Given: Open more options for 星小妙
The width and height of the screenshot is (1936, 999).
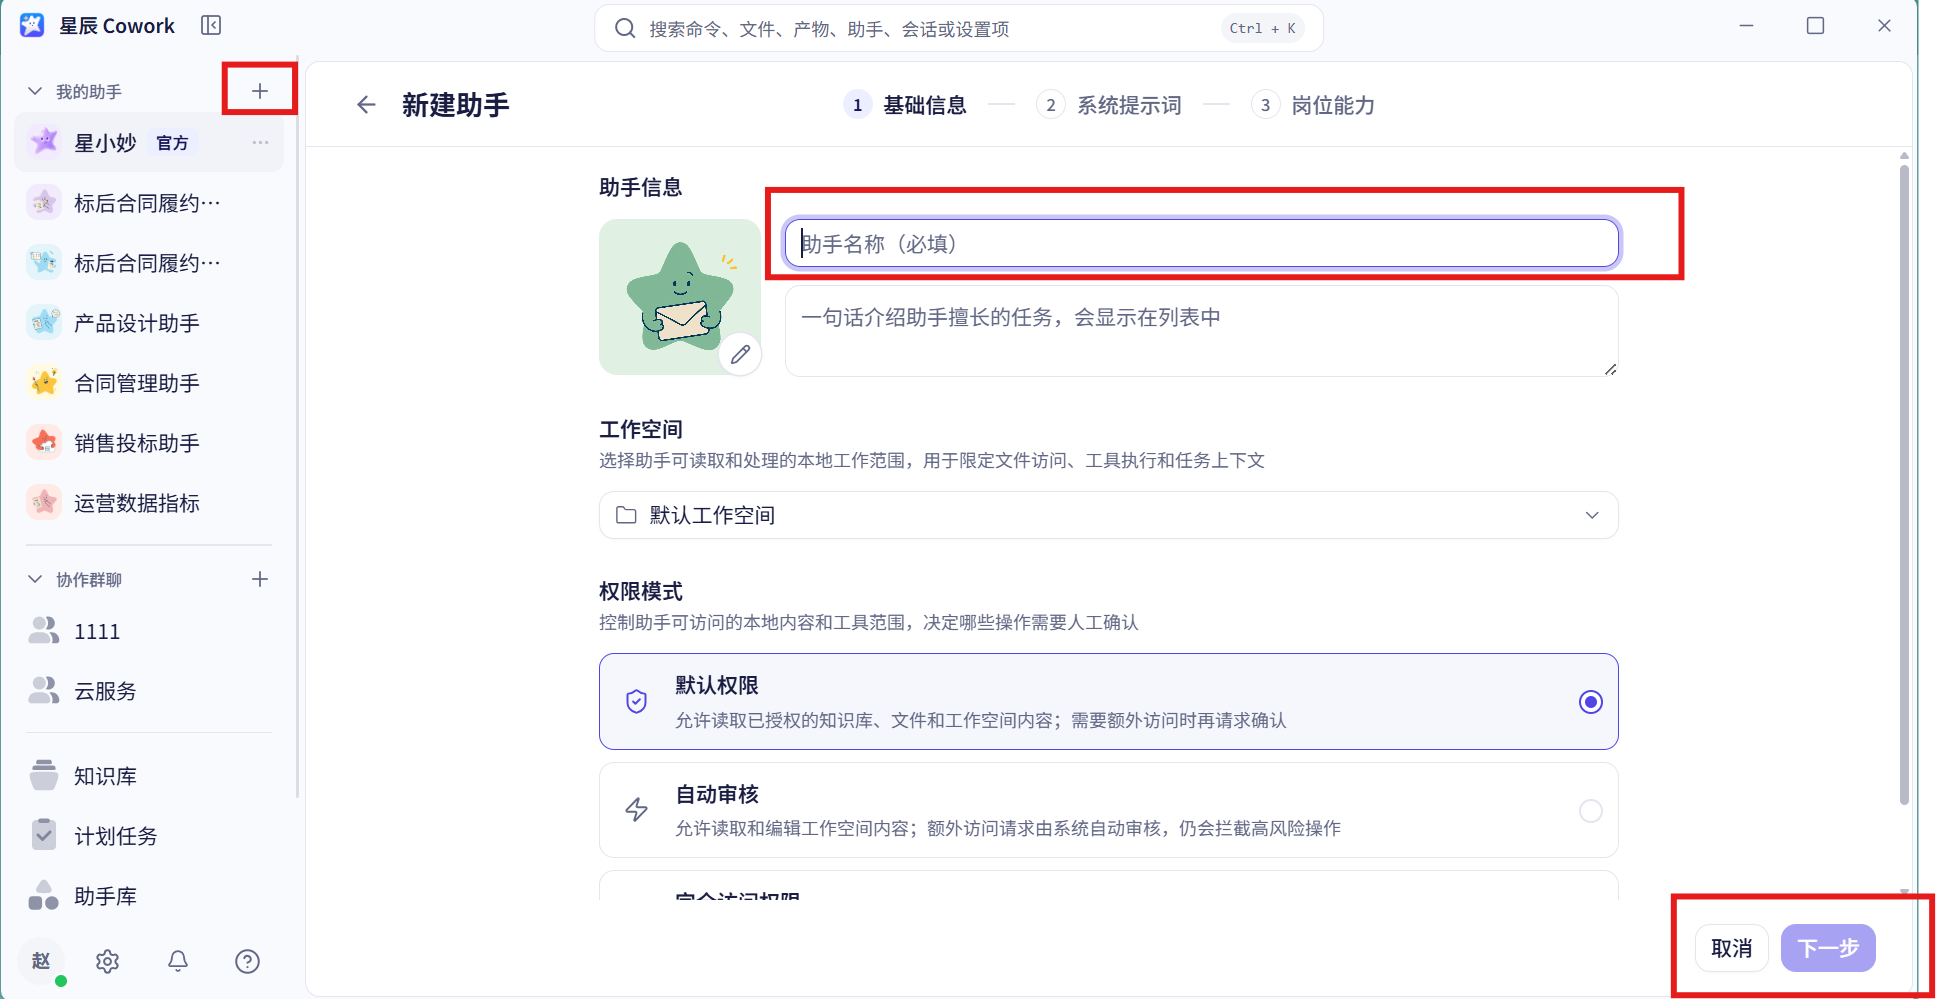Looking at the screenshot, I should click(260, 143).
